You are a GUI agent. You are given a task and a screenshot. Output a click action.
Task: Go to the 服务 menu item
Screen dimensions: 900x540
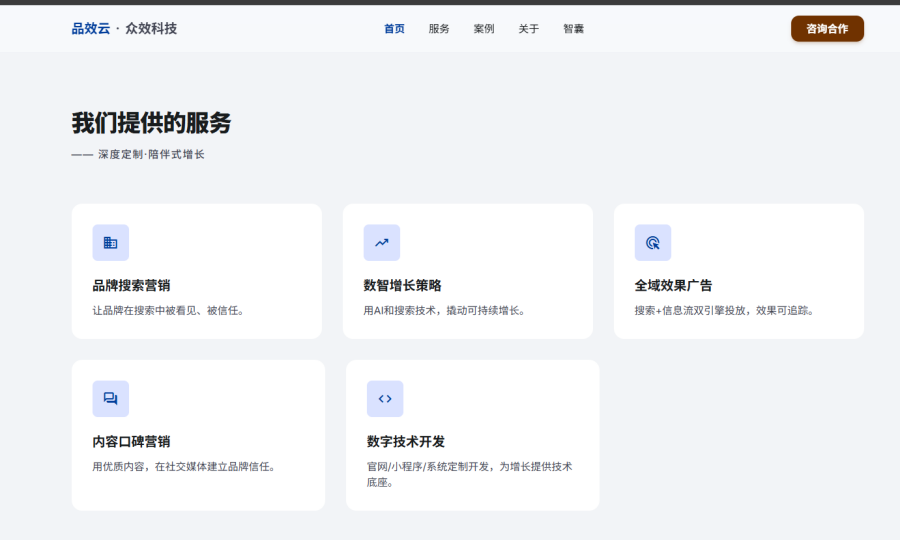pos(439,29)
